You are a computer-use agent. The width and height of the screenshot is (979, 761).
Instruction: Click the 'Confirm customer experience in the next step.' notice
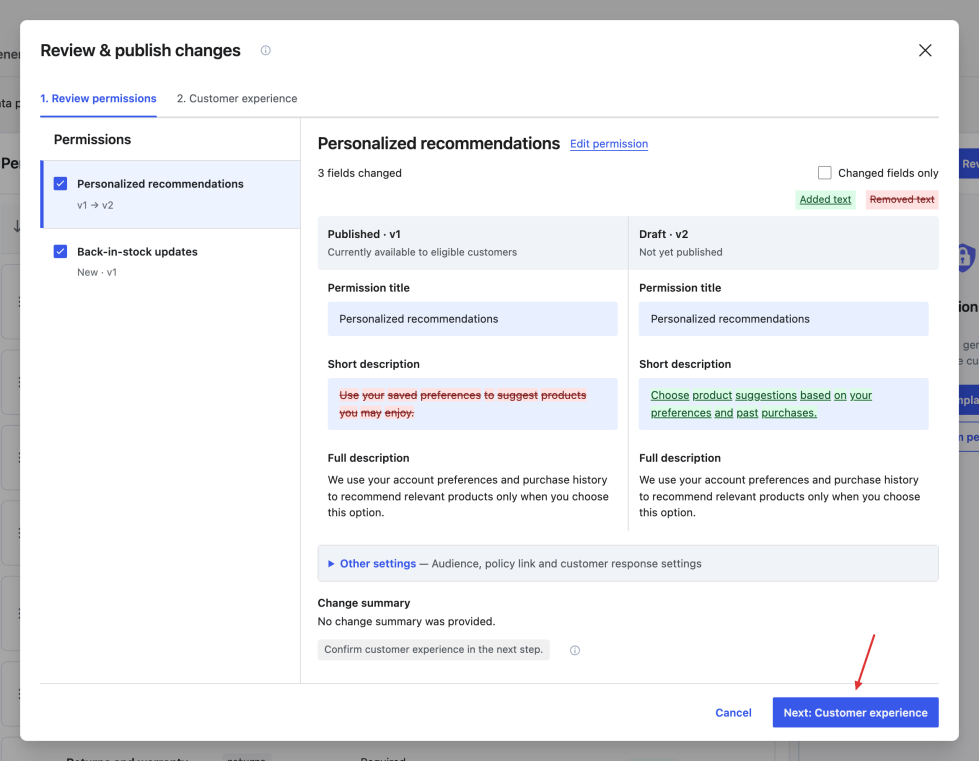433,650
